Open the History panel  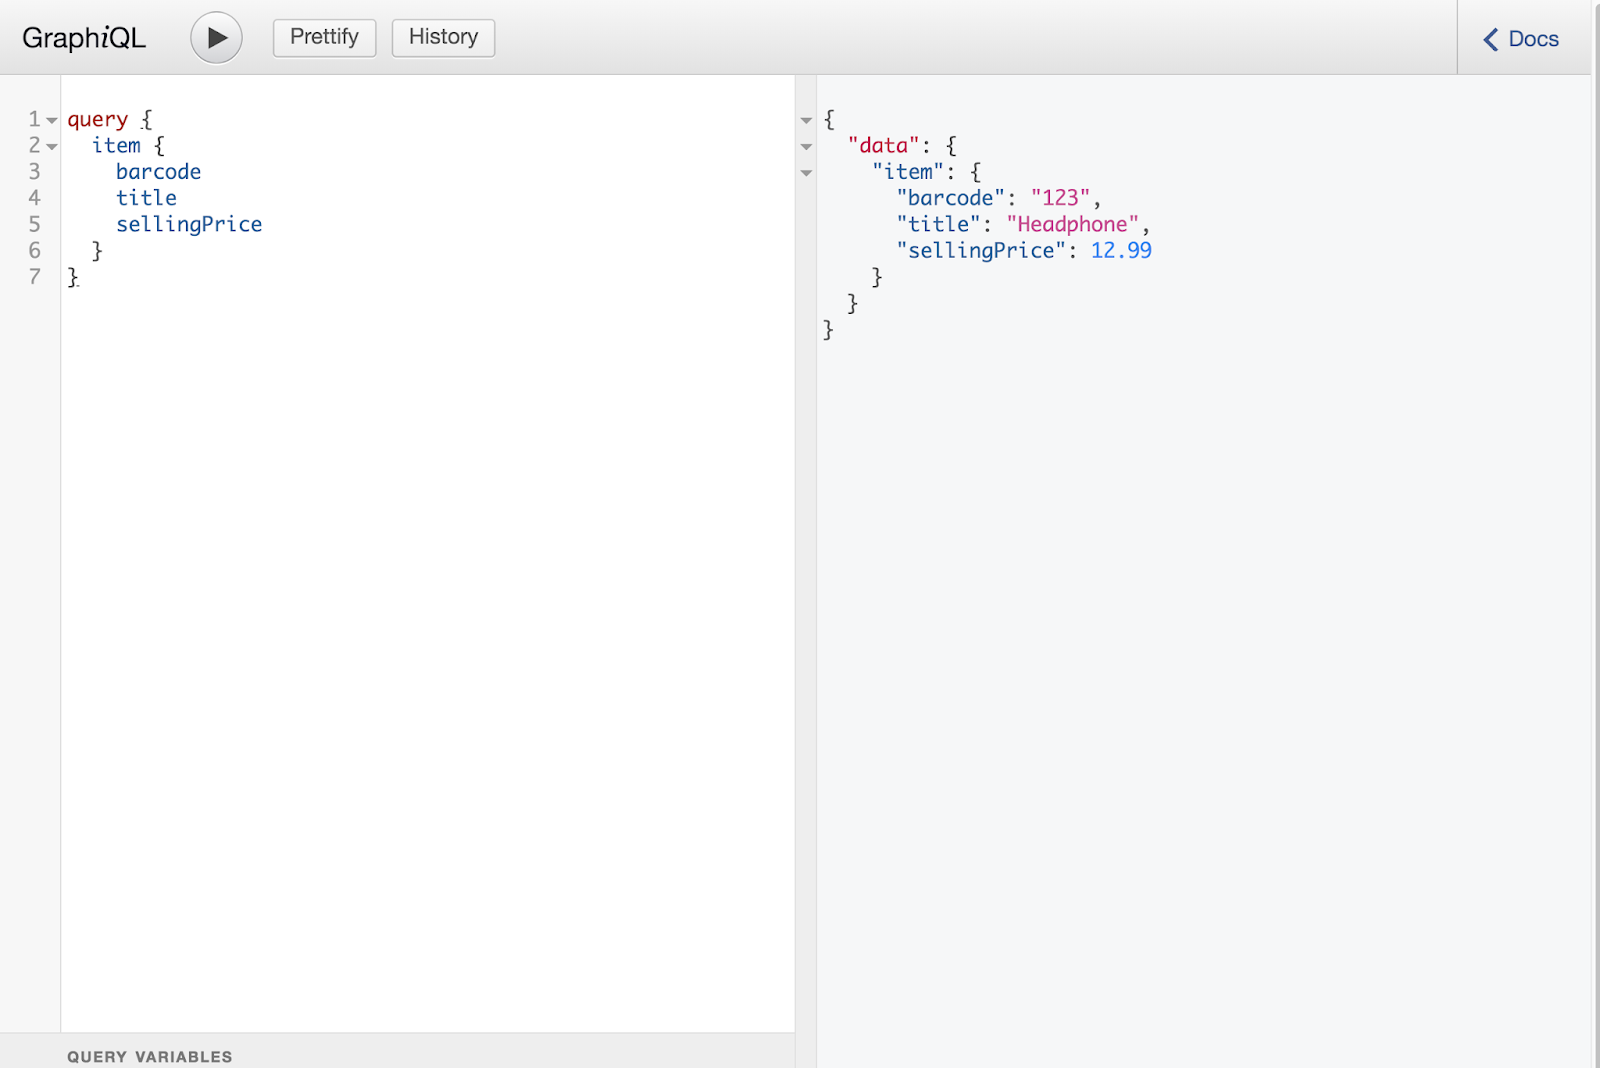[443, 37]
